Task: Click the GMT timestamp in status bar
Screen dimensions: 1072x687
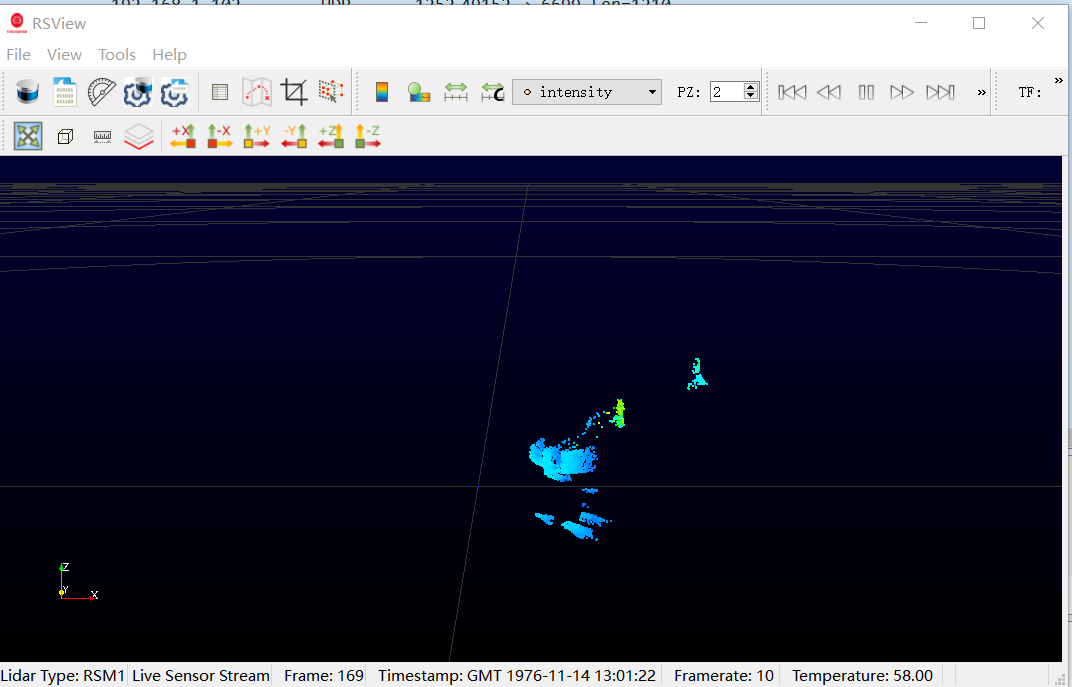Action: pyautogui.click(x=517, y=675)
